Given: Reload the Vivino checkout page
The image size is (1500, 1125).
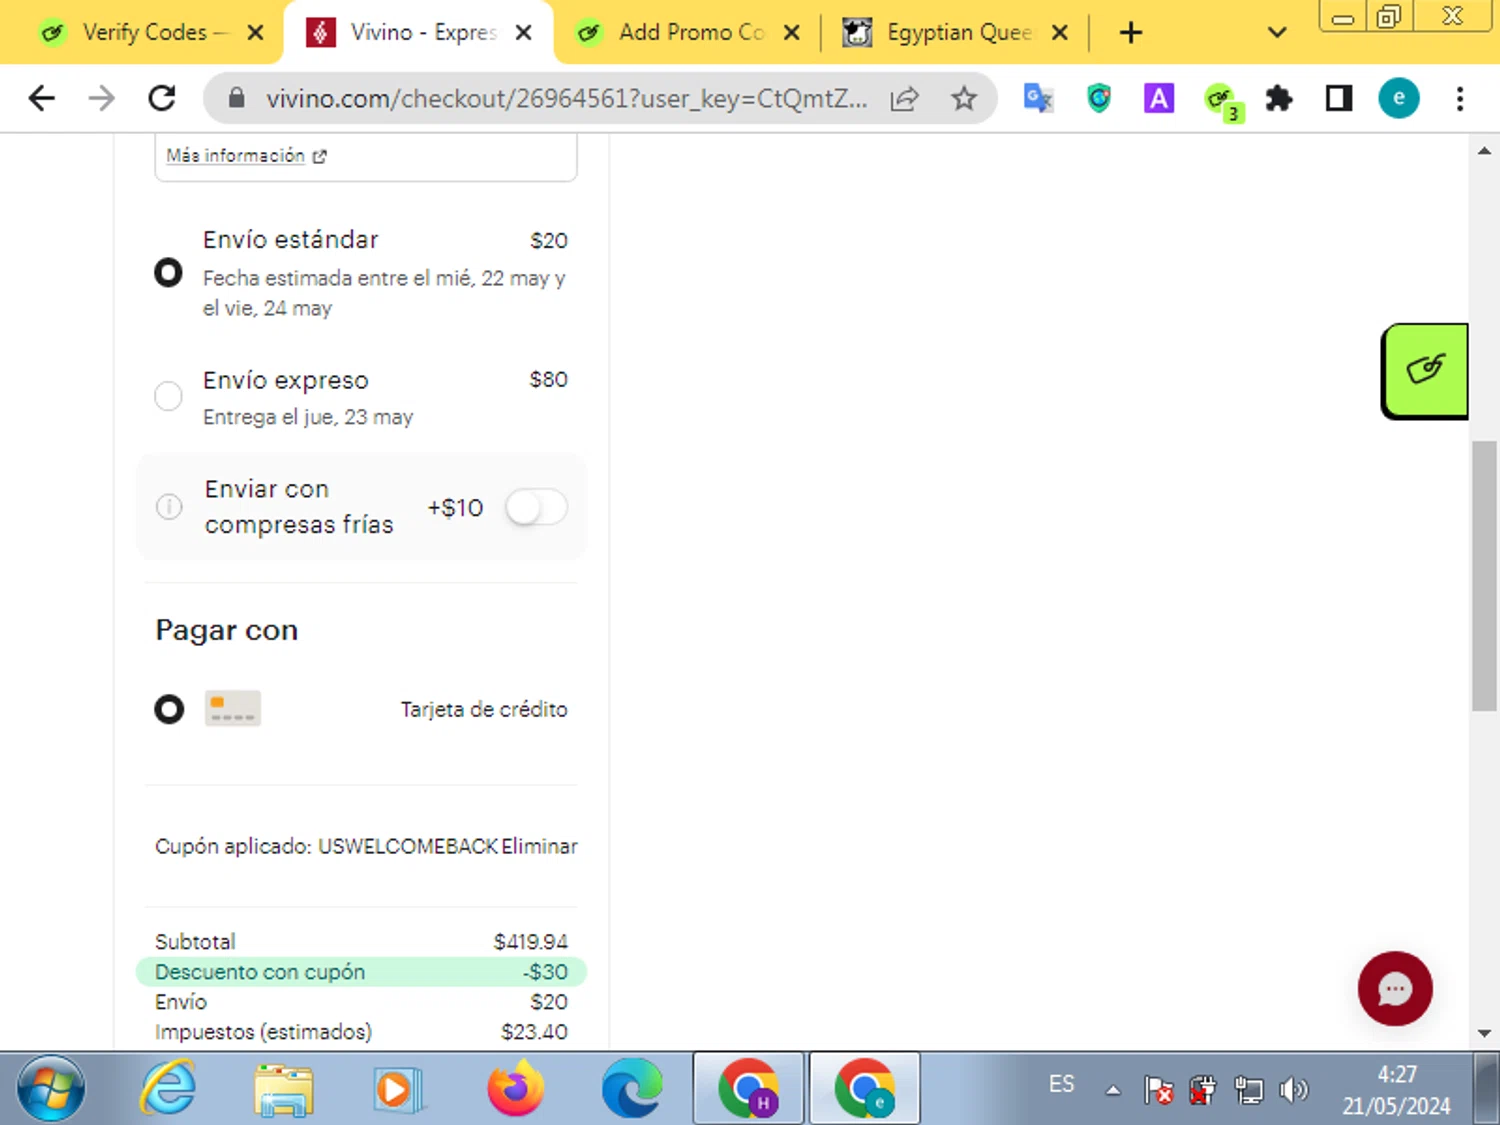Looking at the screenshot, I should pyautogui.click(x=162, y=98).
